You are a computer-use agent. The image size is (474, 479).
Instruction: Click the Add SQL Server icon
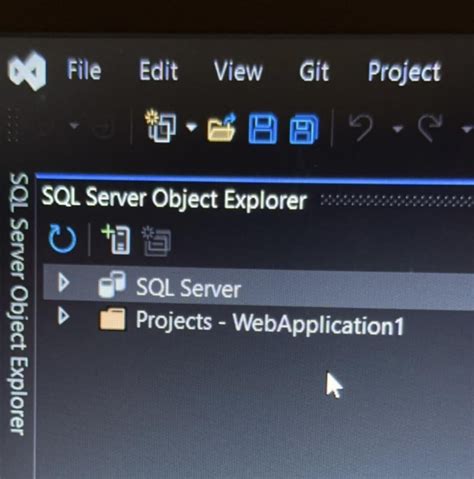click(x=116, y=239)
